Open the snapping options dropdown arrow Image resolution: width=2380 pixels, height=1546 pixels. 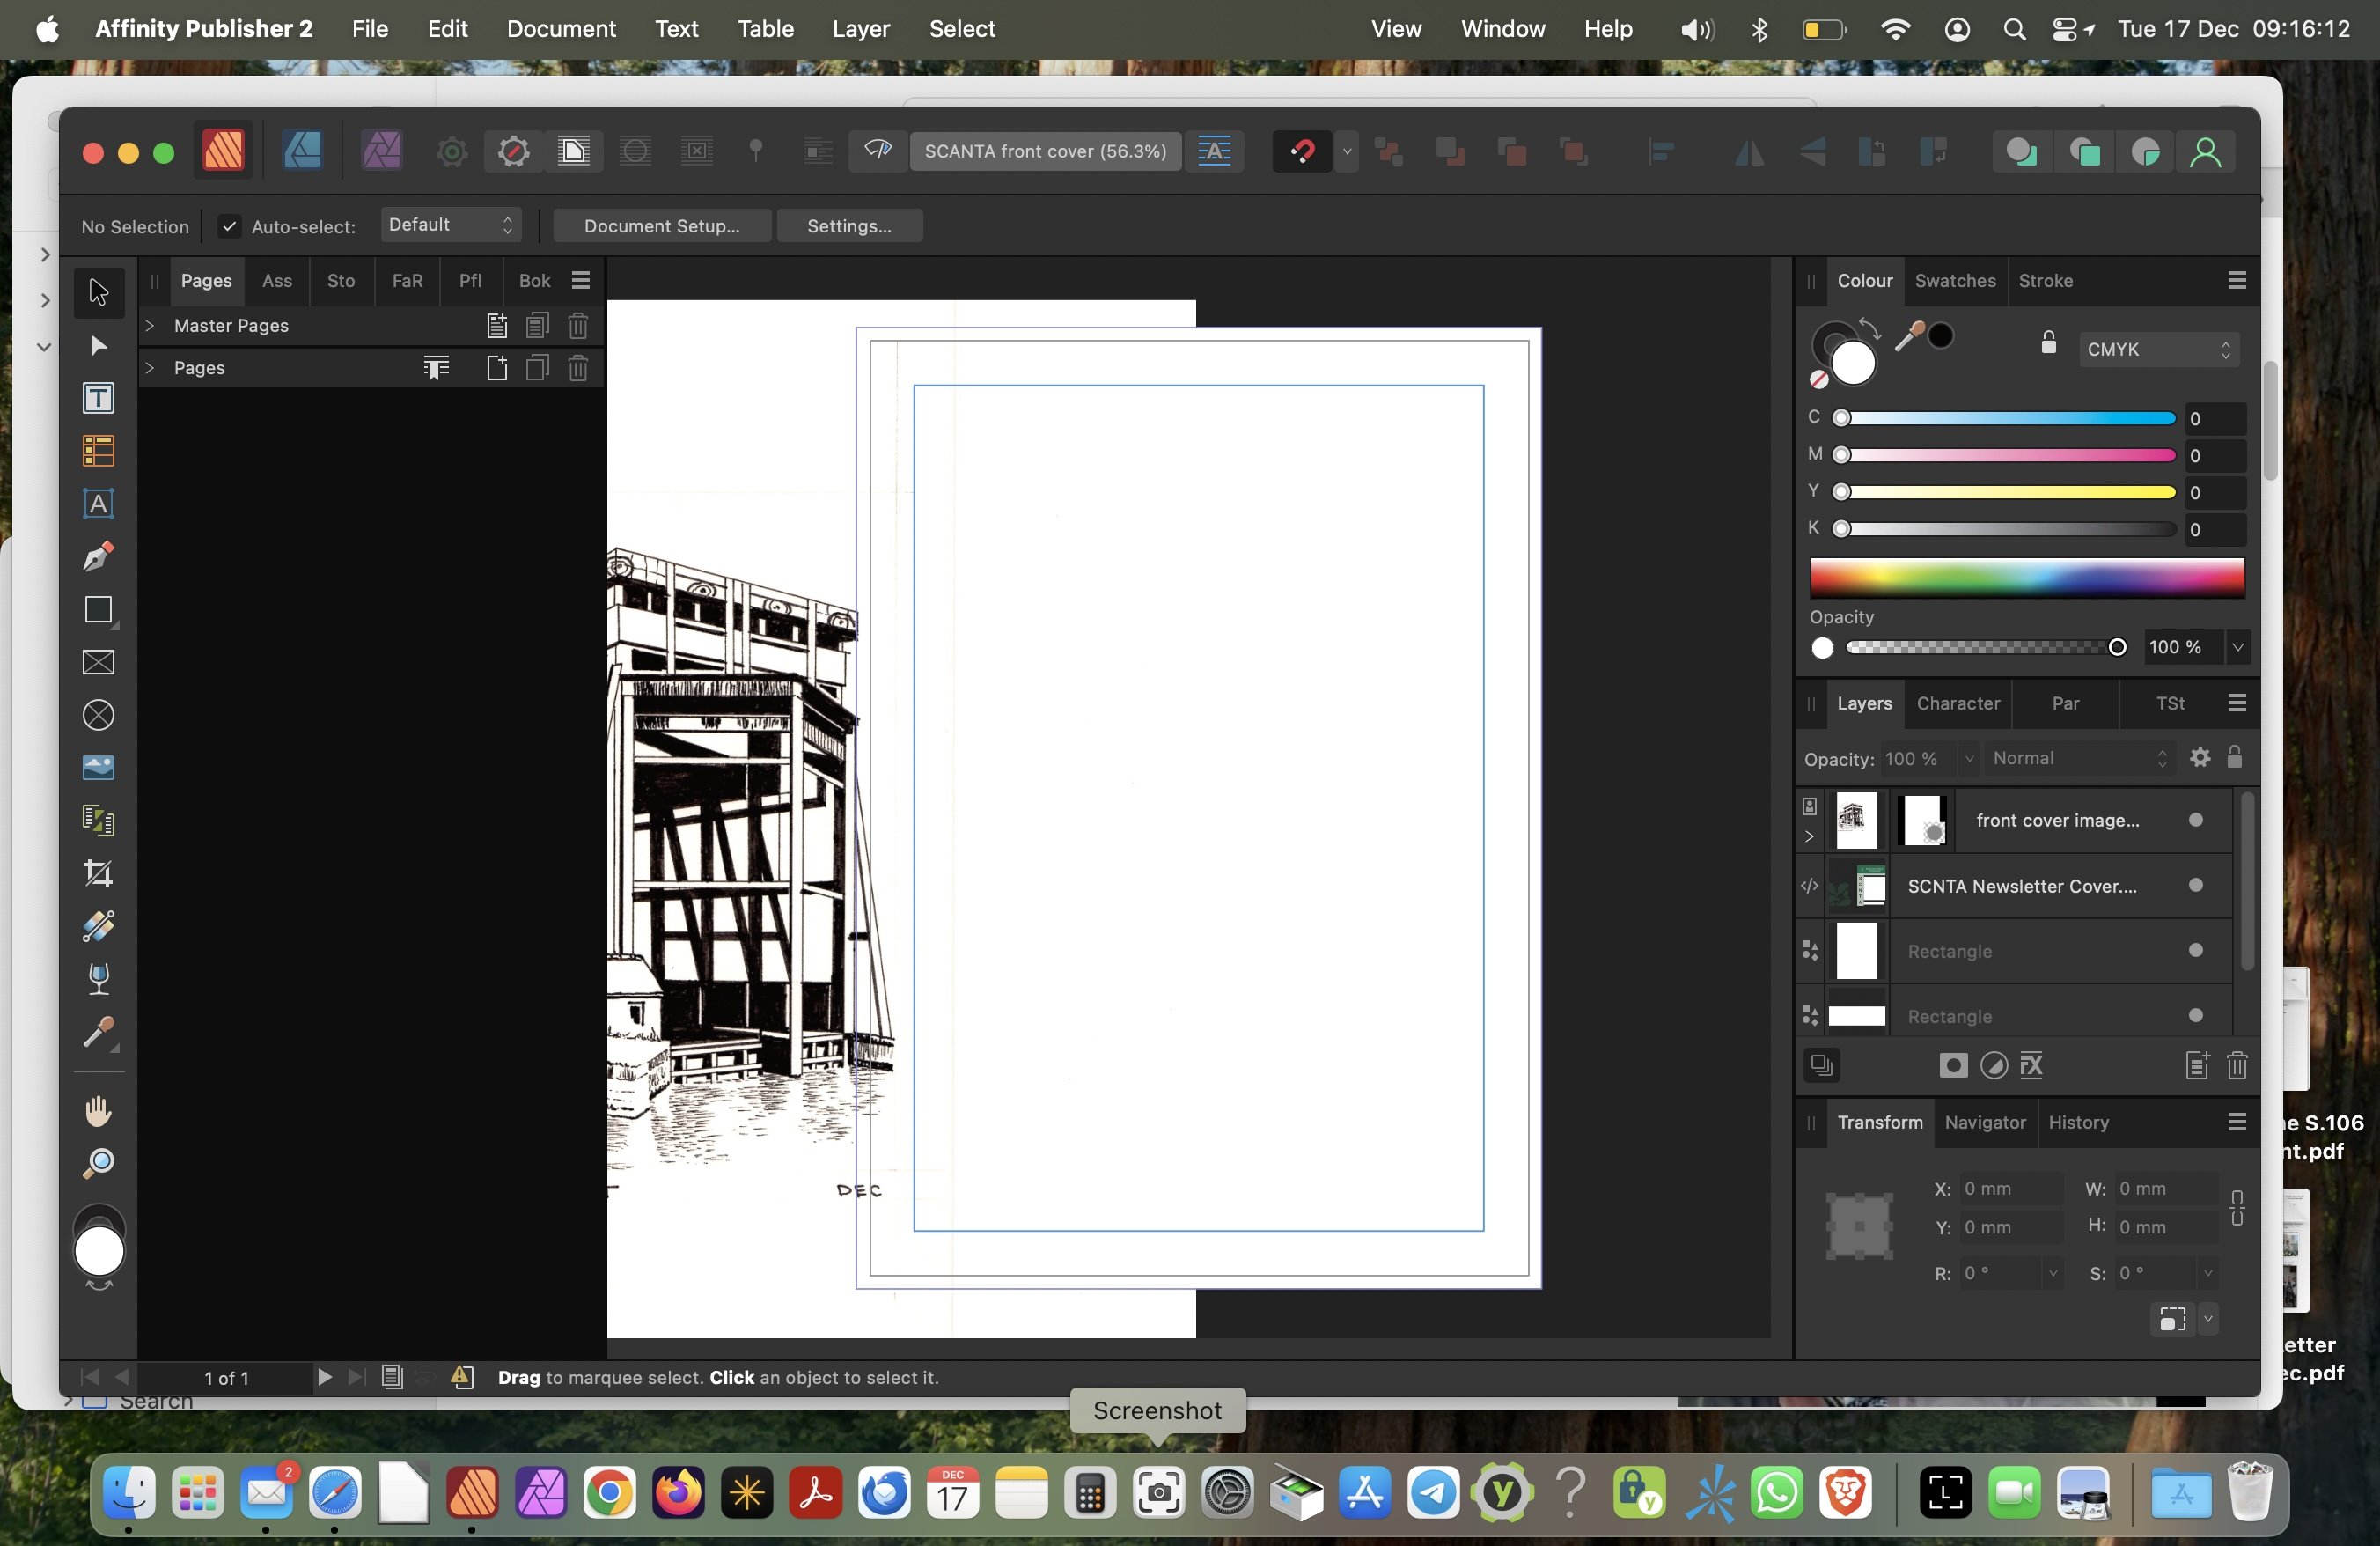[x=1347, y=151]
